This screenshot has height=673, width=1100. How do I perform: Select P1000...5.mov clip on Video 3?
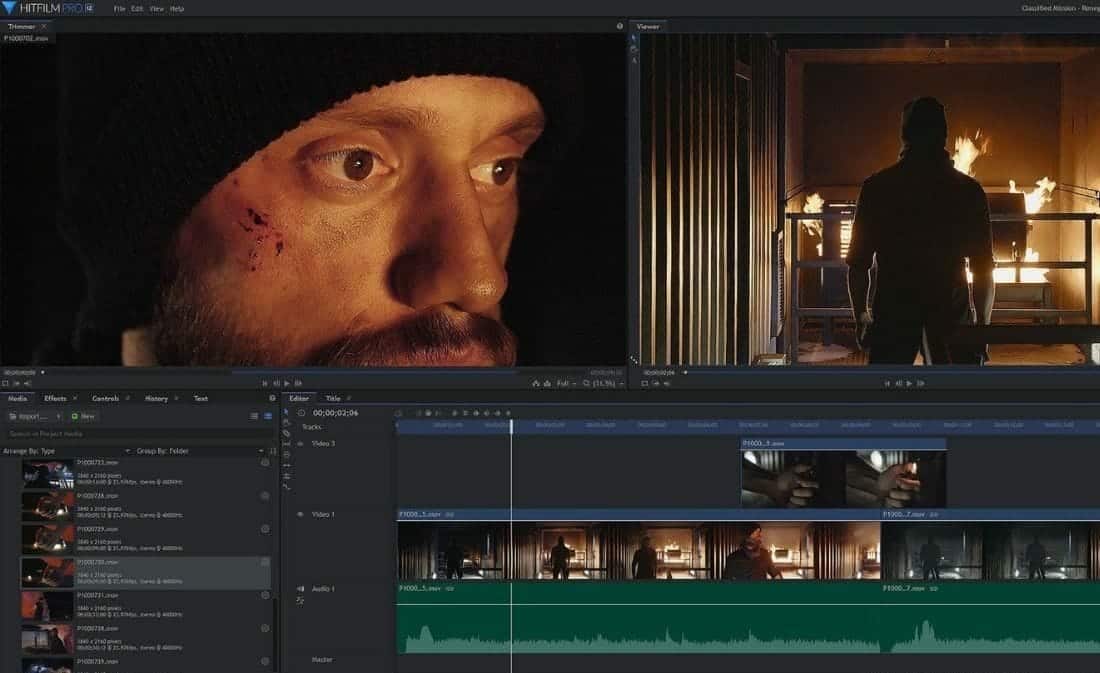[843, 472]
